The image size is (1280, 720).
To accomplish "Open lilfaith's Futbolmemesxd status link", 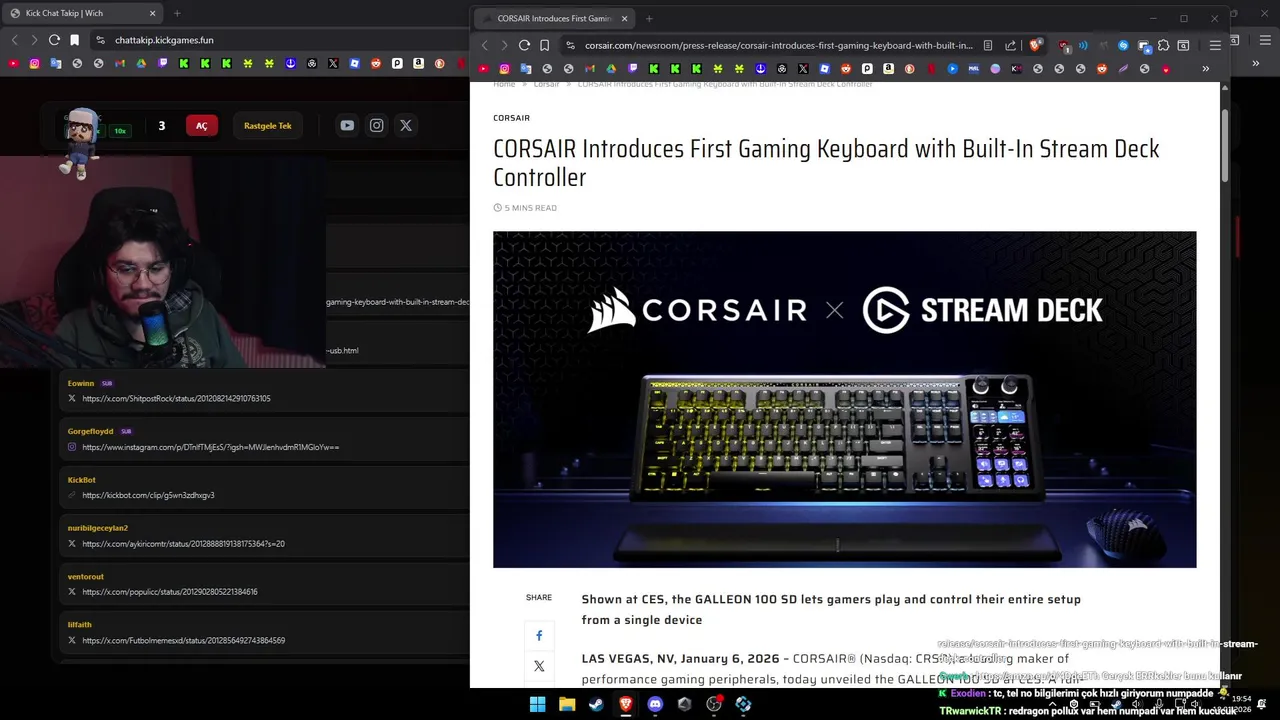I will point(183,640).
